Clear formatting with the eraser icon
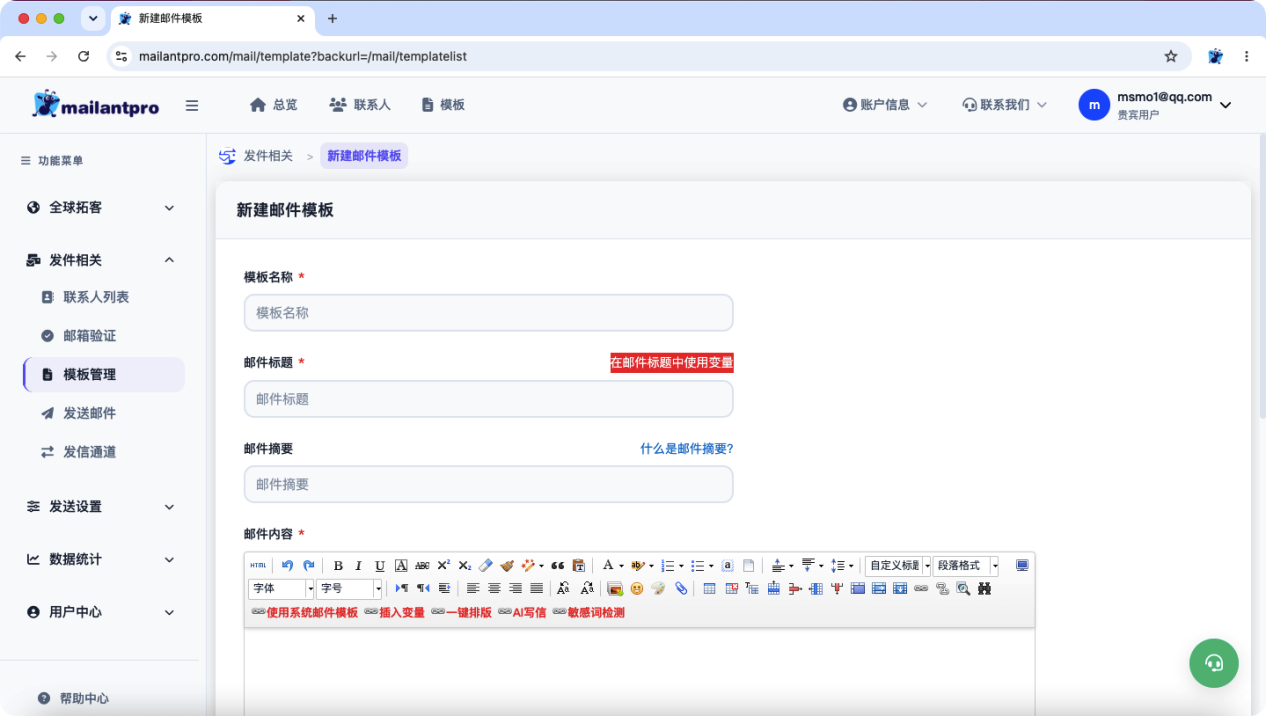The image size is (1266, 716). [486, 565]
